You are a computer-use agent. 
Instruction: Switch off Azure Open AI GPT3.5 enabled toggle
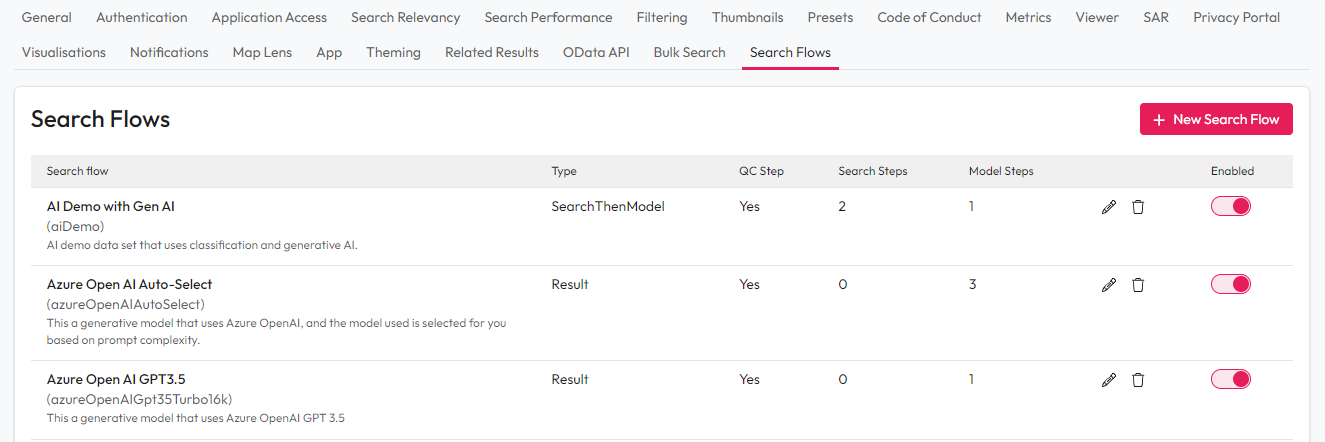(x=1231, y=379)
